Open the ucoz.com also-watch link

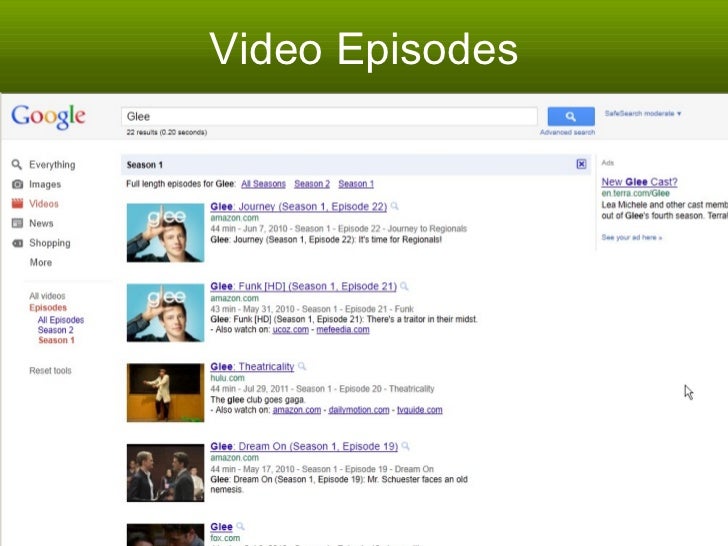[291, 330]
